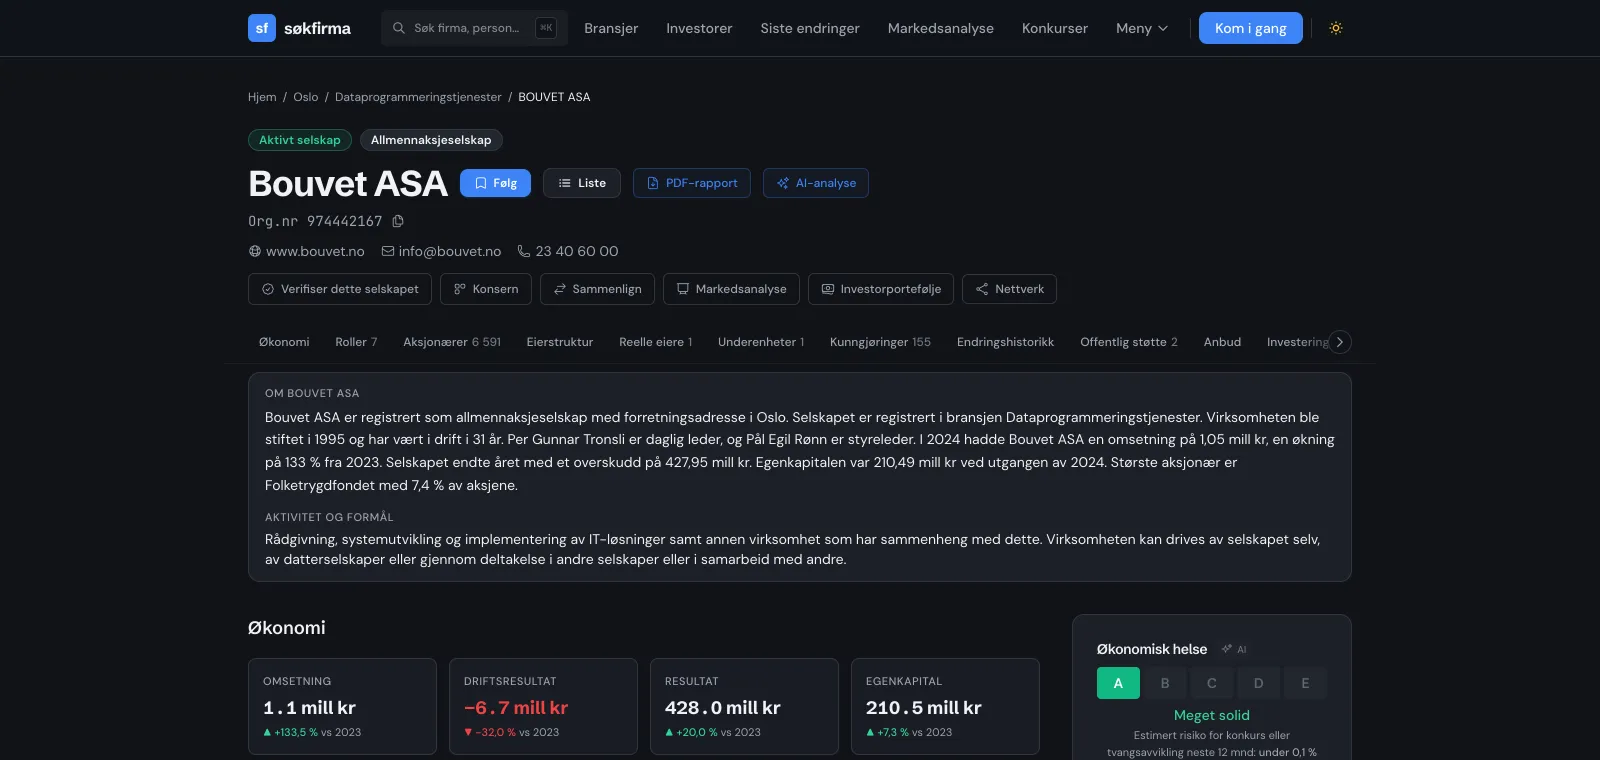
Task: Follow company with Følg button
Action: click(x=495, y=183)
